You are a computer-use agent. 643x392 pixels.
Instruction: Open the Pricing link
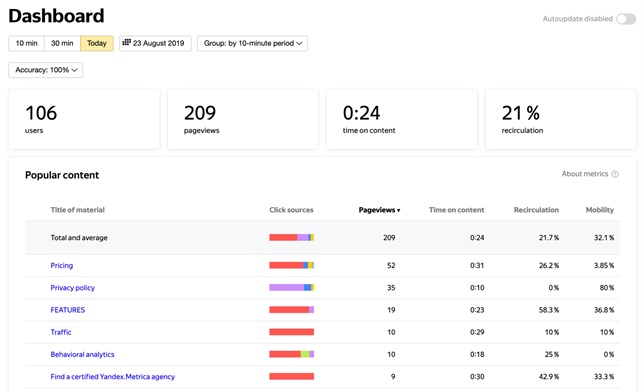(x=62, y=265)
